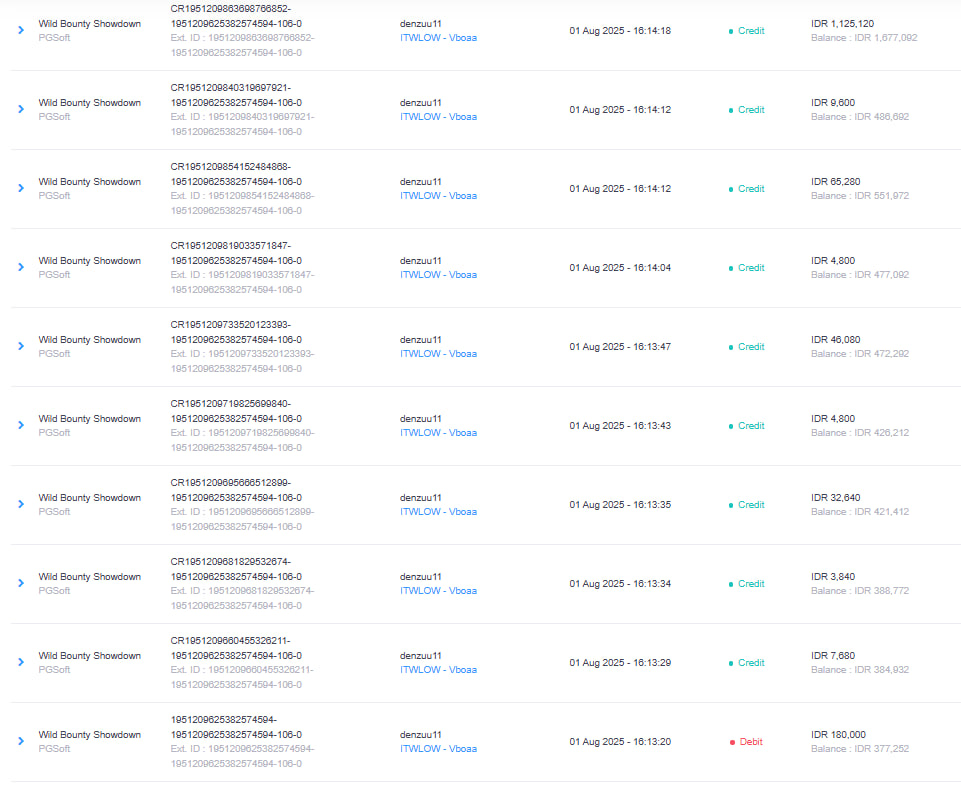This screenshot has height=788, width=961.
Task: Click transaction ID CR1951209681829532674
Action: pos(230,562)
